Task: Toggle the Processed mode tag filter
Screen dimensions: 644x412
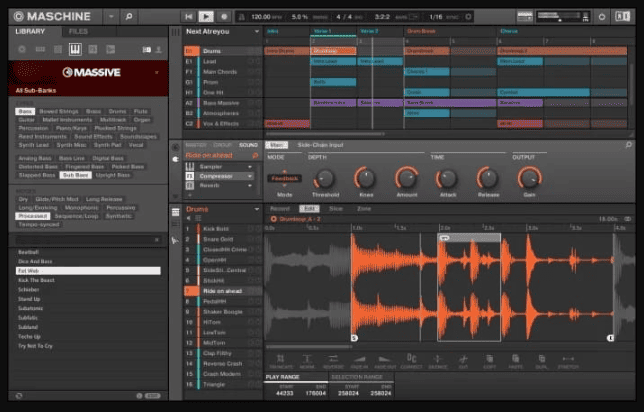Action: (33, 216)
